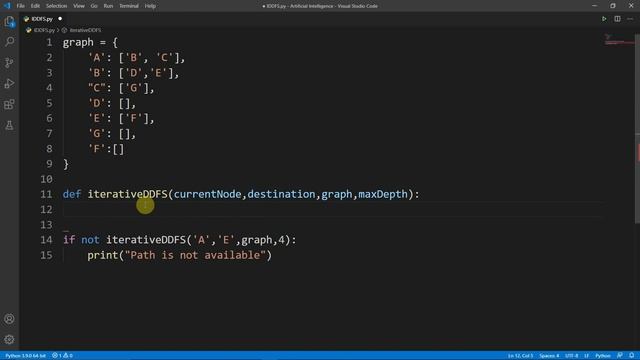Image resolution: width=640 pixels, height=360 pixels.
Task: Open the File menu
Action: (20, 6)
